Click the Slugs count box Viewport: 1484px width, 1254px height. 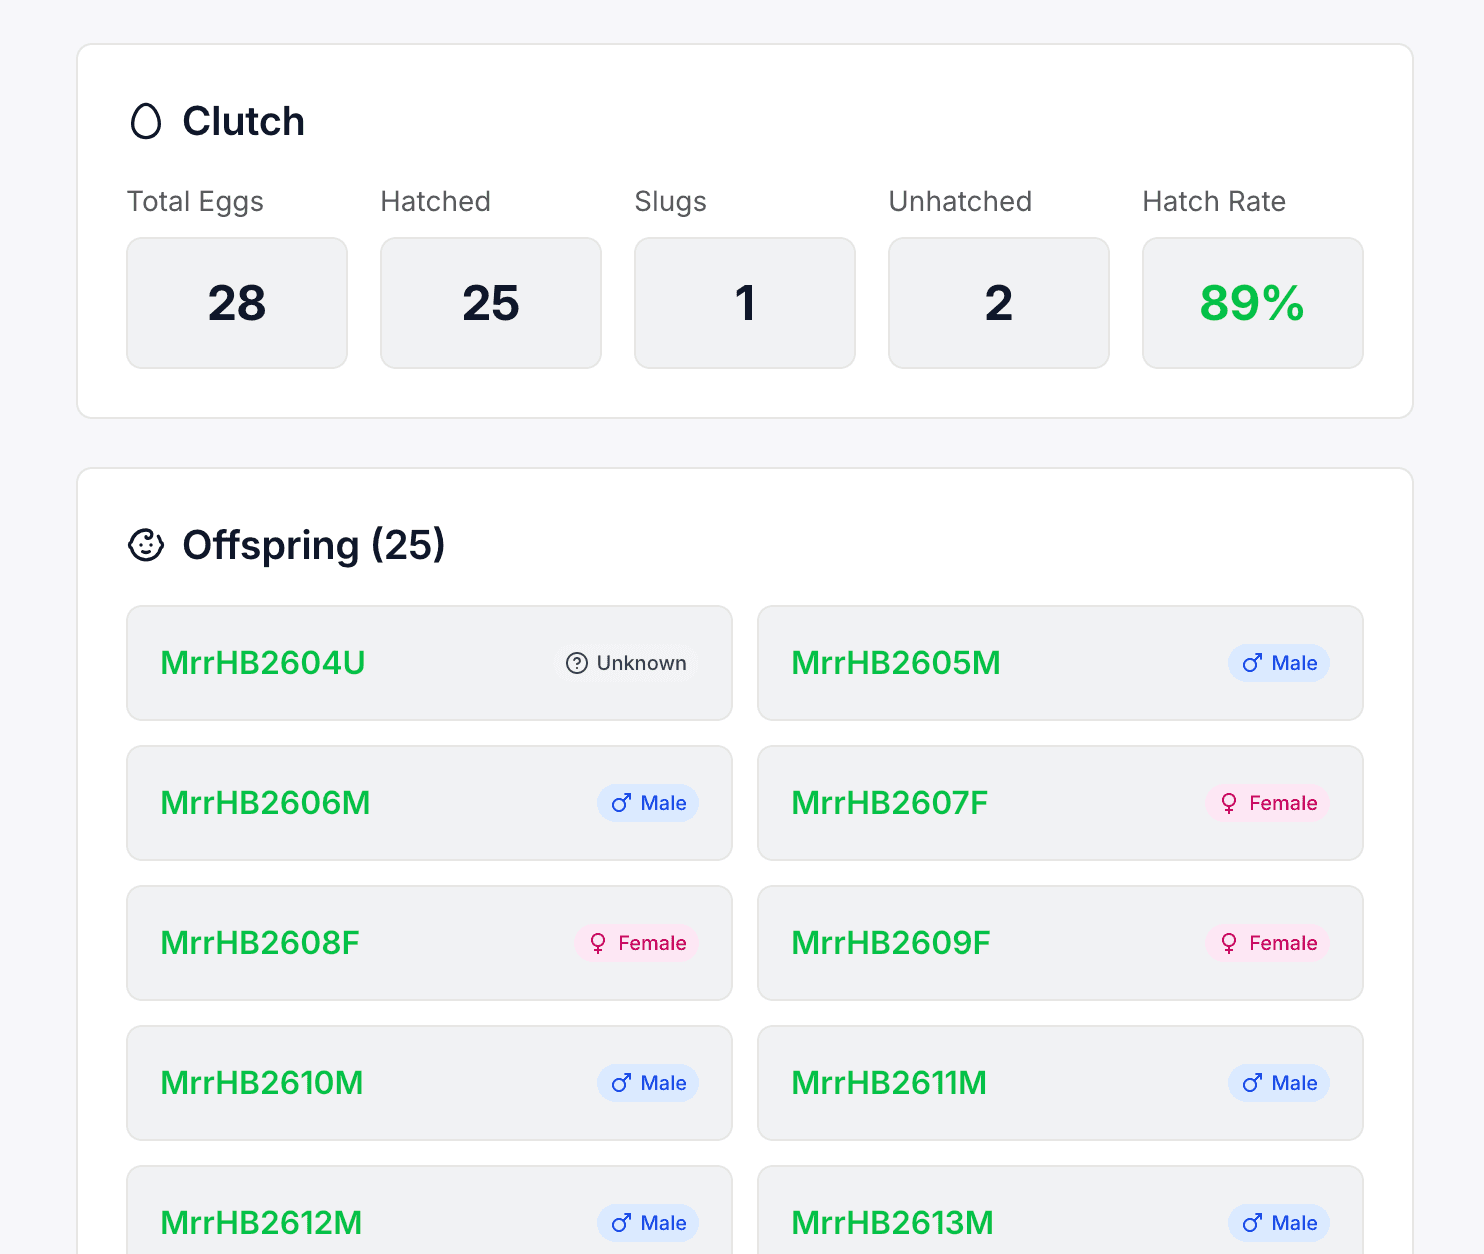[x=745, y=303]
